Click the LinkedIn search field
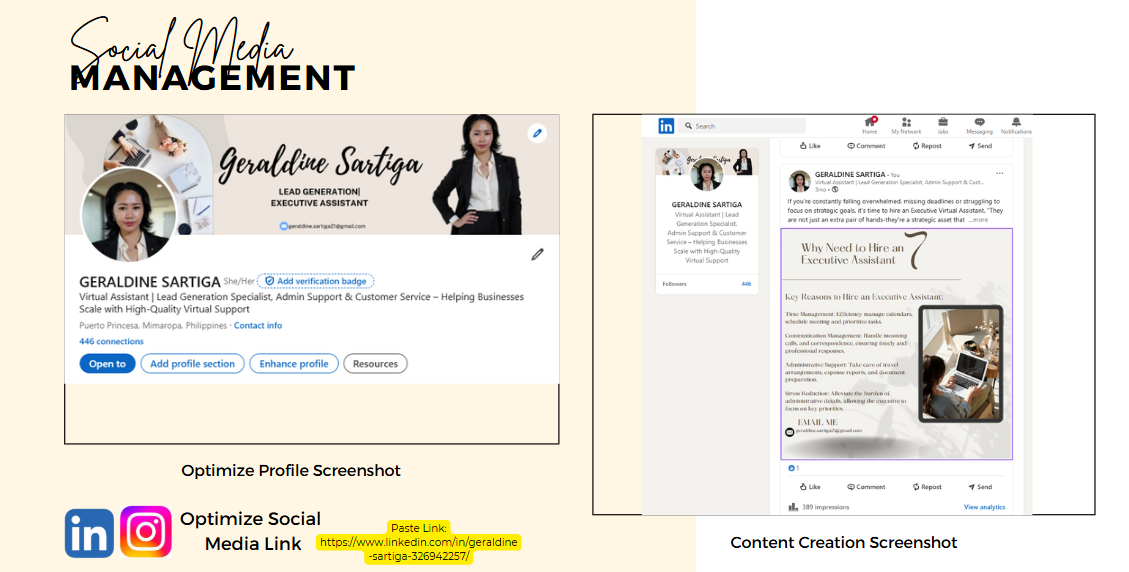1129x572 pixels. click(x=742, y=126)
